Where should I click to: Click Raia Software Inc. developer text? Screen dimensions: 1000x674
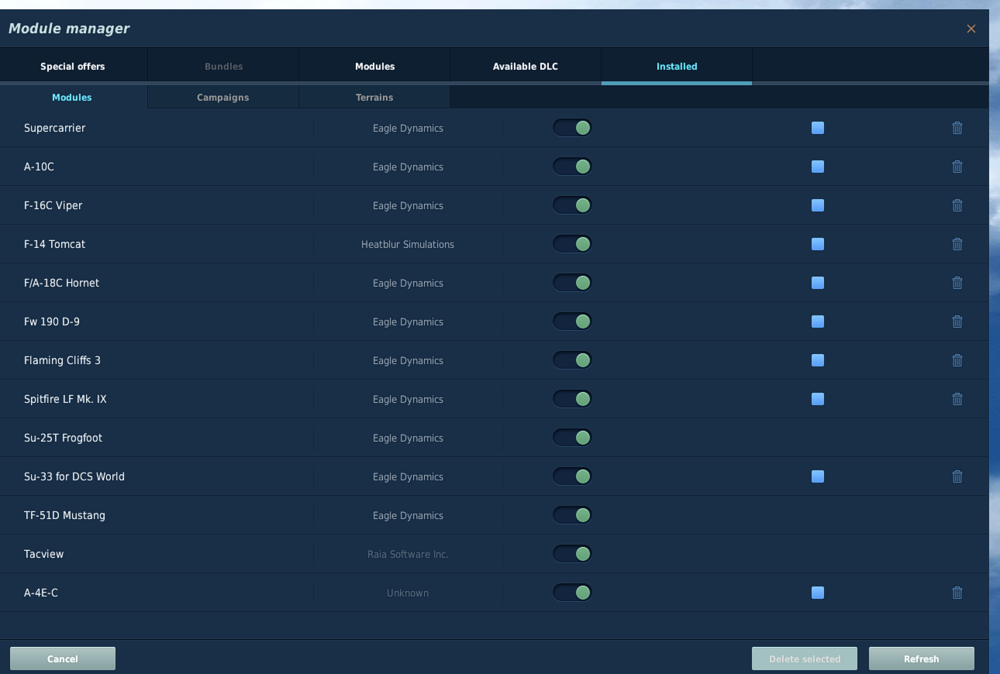(x=408, y=554)
